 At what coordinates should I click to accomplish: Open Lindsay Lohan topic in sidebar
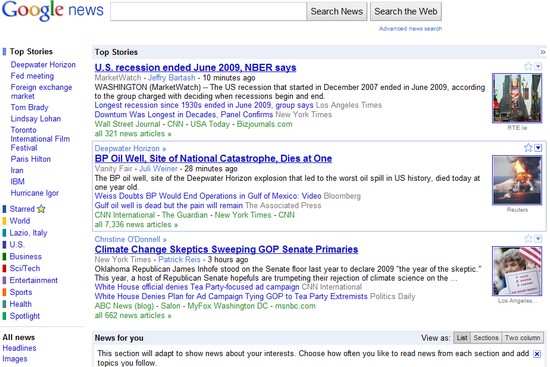click(x=36, y=119)
